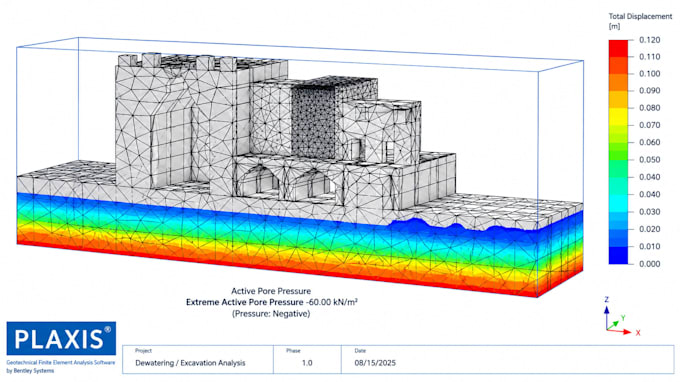Click the legend value 0.090

[x=650, y=91]
